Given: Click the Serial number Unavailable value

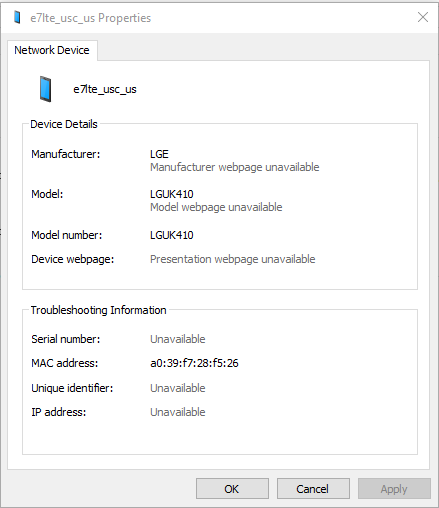Looking at the screenshot, I should [178, 339].
